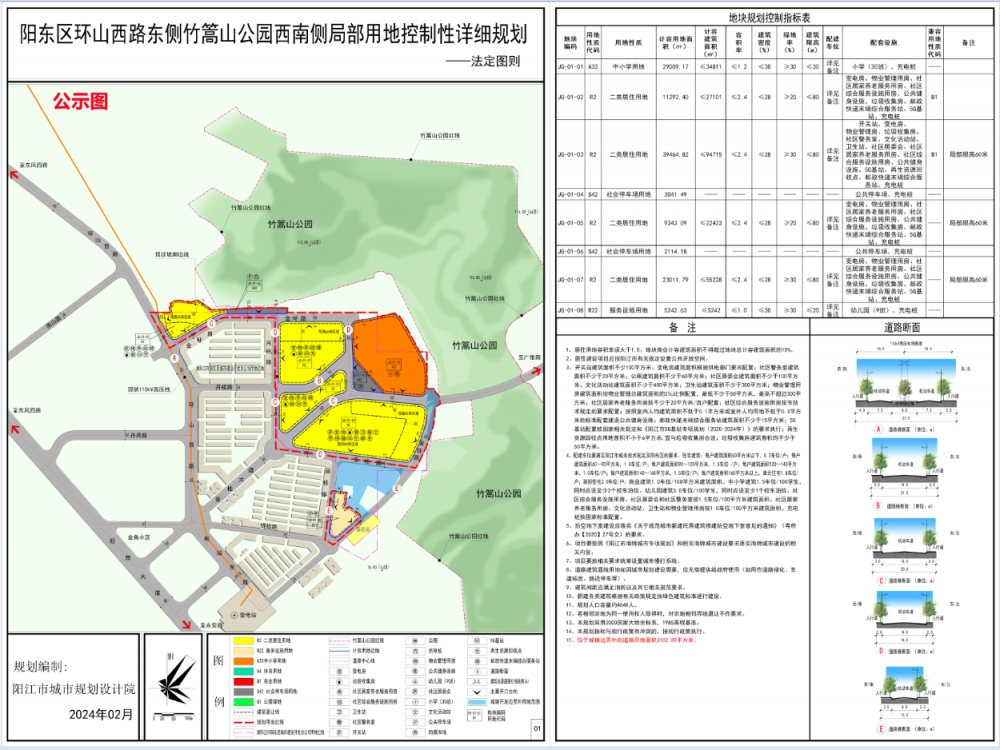The image size is (1000, 750).
Task: Click the 金鸟小区 map label
Action: (x=138, y=538)
